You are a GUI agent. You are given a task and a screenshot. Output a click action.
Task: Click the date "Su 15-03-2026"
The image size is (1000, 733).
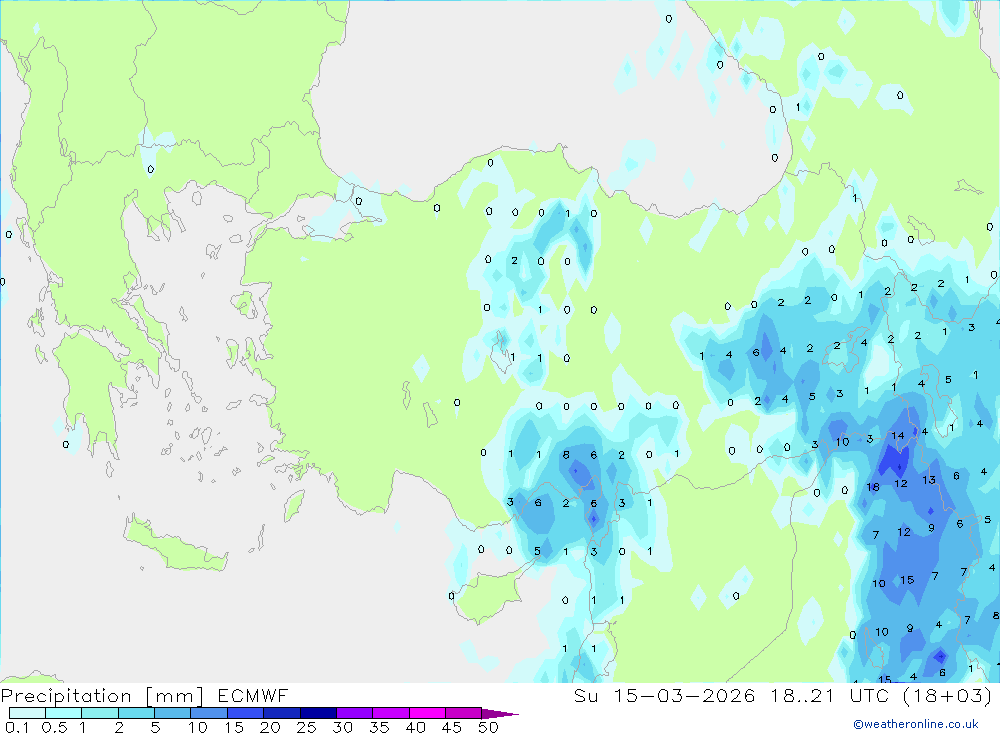click(x=664, y=695)
